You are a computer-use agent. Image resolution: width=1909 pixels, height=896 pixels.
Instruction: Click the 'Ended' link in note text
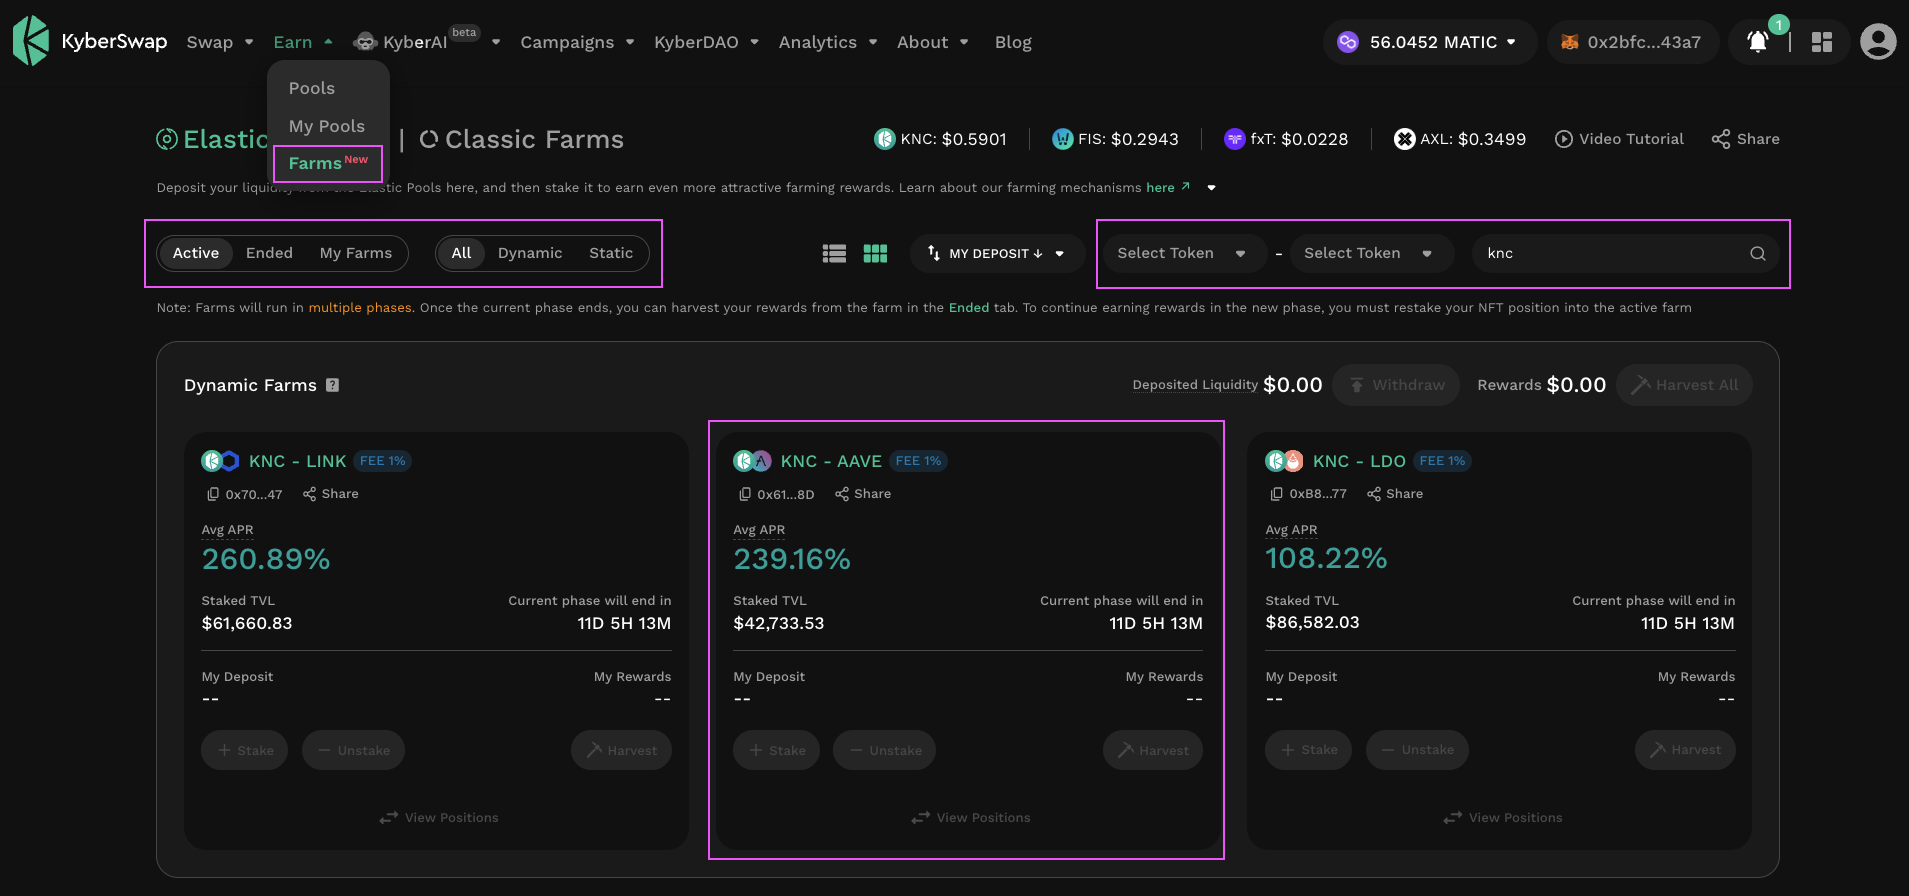click(969, 307)
